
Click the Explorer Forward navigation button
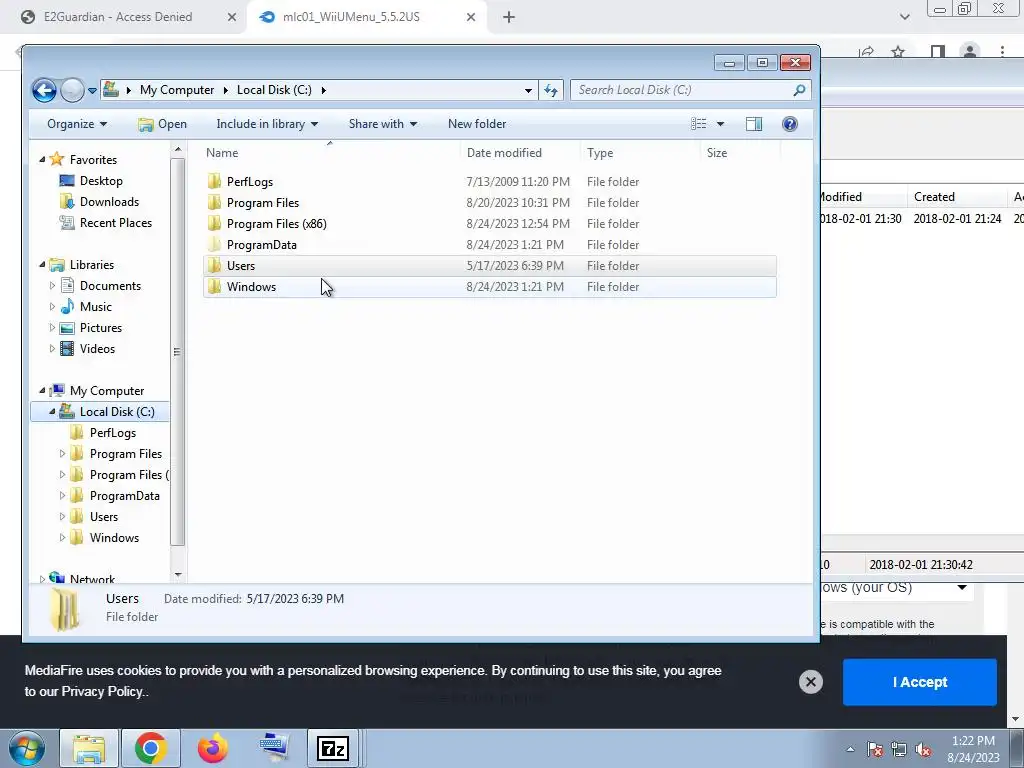(x=72, y=90)
